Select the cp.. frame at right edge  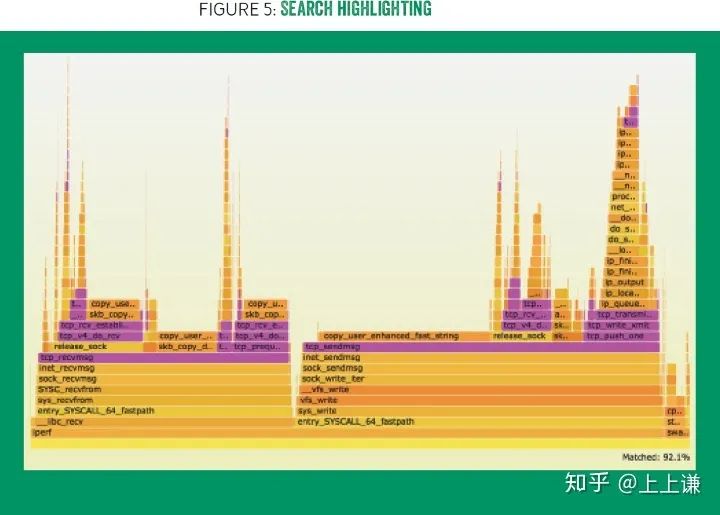[x=675, y=411]
